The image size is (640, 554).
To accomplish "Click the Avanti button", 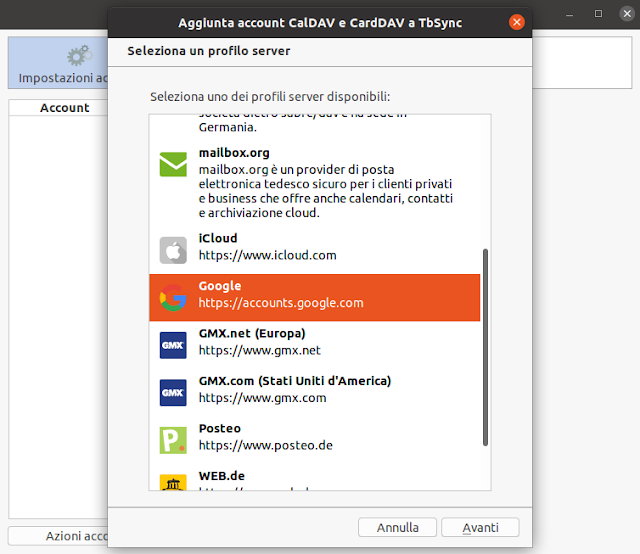I will [x=480, y=527].
